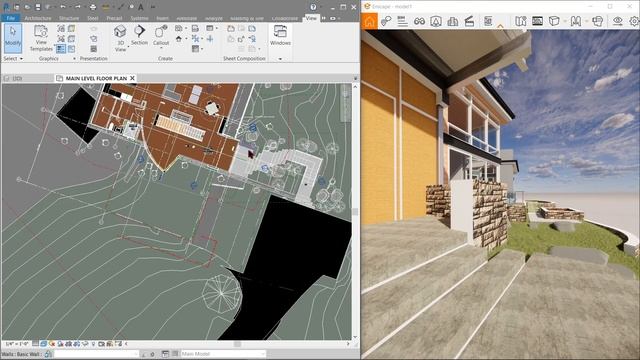
Task: Toggle Thin Lines icon in Graphics panel
Action: pyautogui.click(x=61, y=49)
